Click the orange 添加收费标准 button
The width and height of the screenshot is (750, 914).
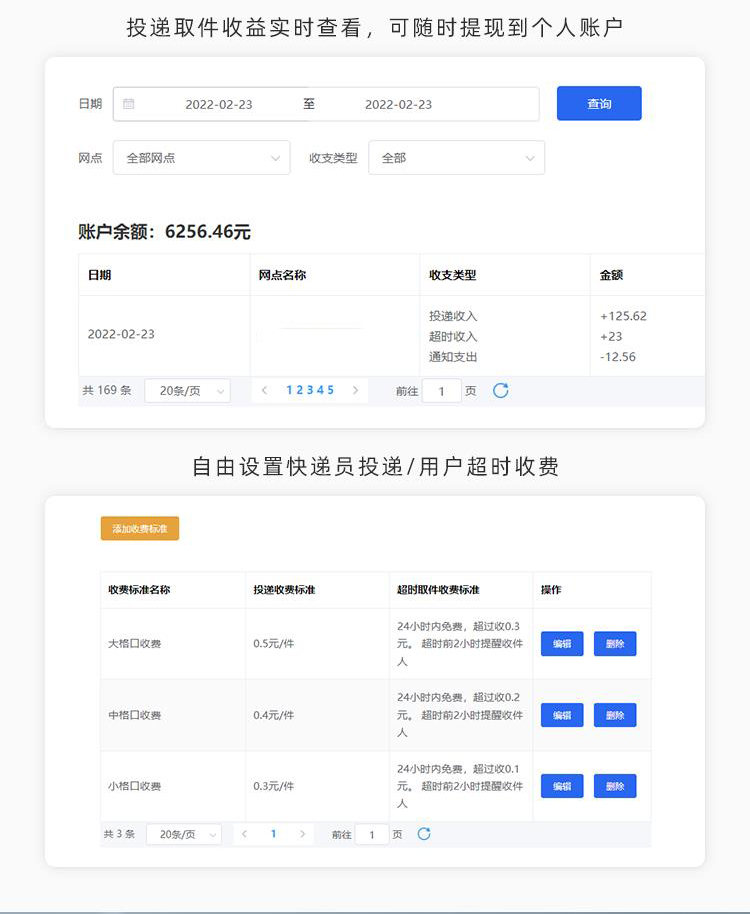tap(140, 528)
